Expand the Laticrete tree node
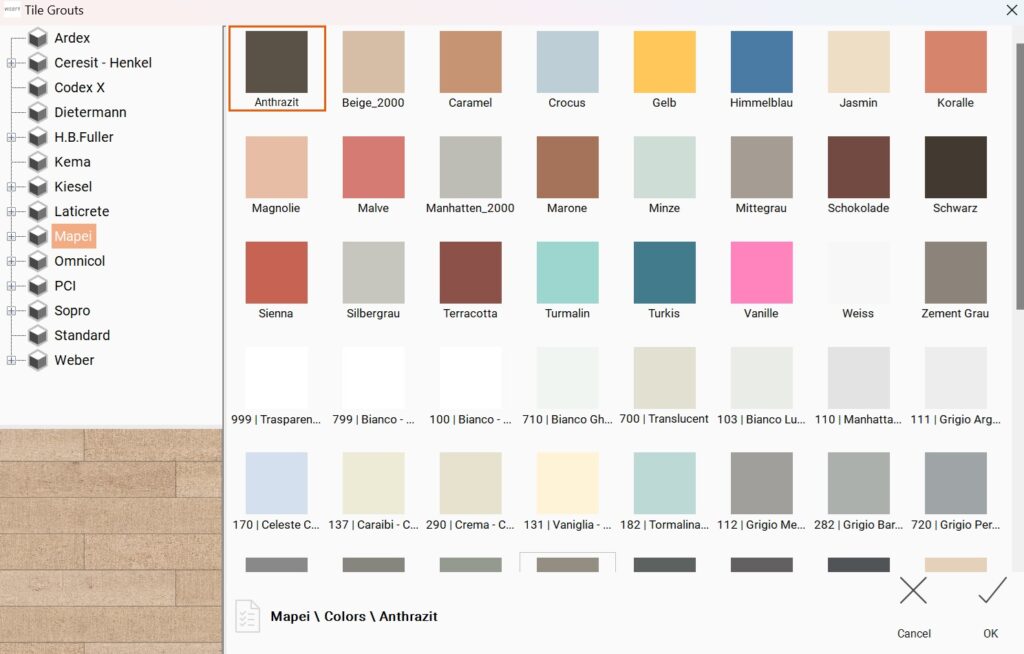This screenshot has width=1024, height=654. coord(11,212)
